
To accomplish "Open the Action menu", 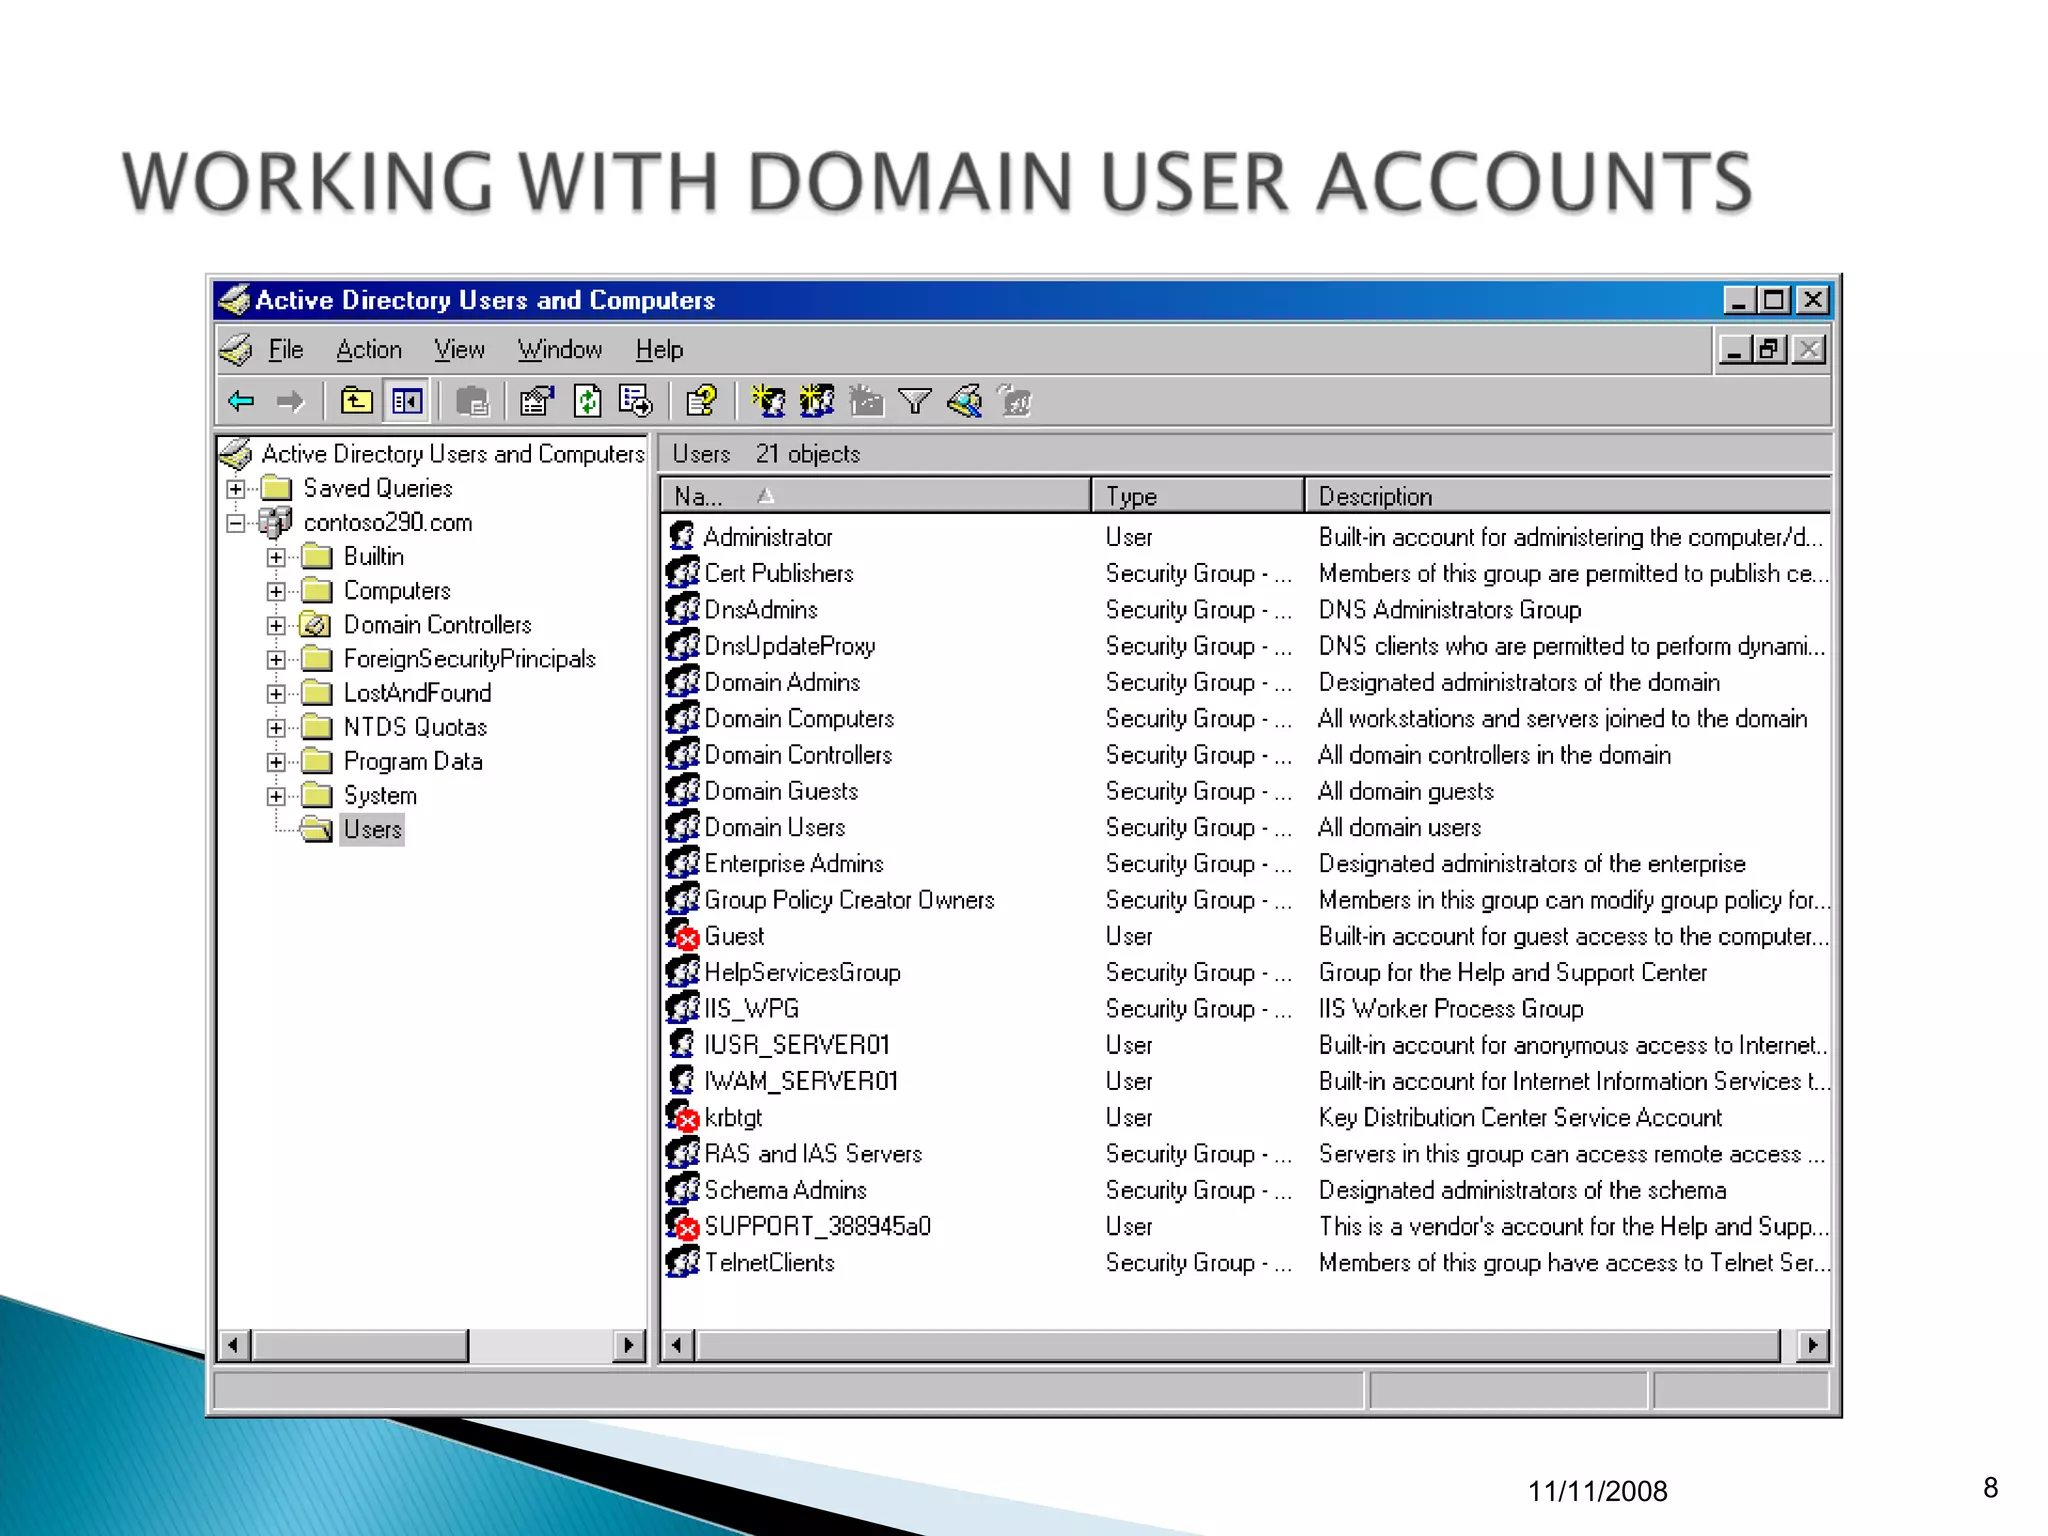I will (x=368, y=350).
